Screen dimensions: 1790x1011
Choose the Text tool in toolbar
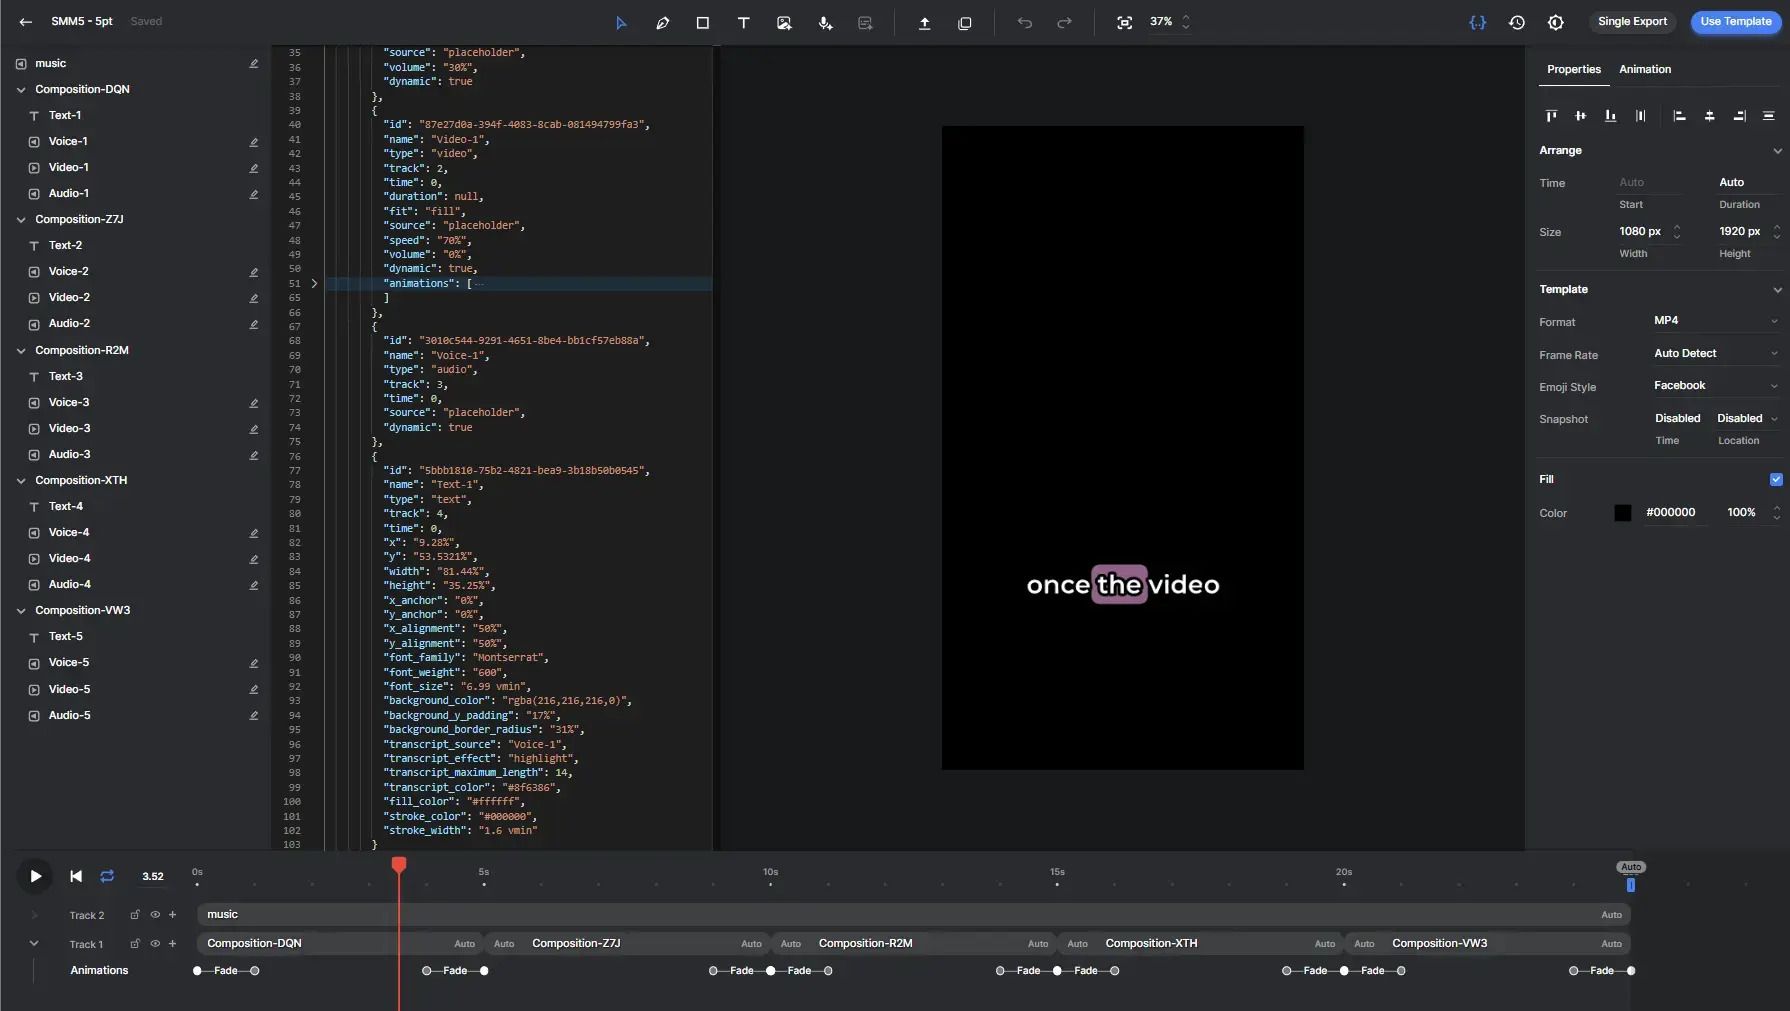pyautogui.click(x=743, y=23)
